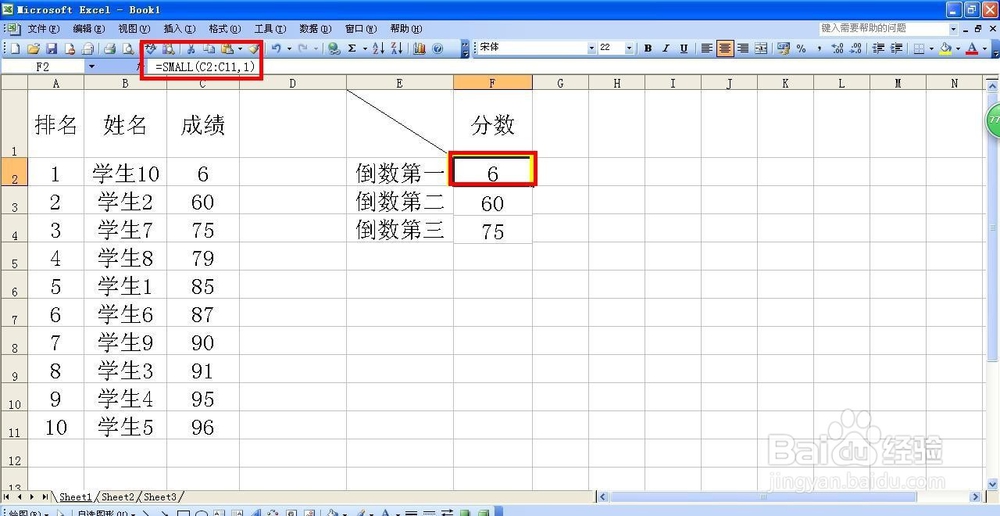Open the font size dropdown arrow

point(629,48)
